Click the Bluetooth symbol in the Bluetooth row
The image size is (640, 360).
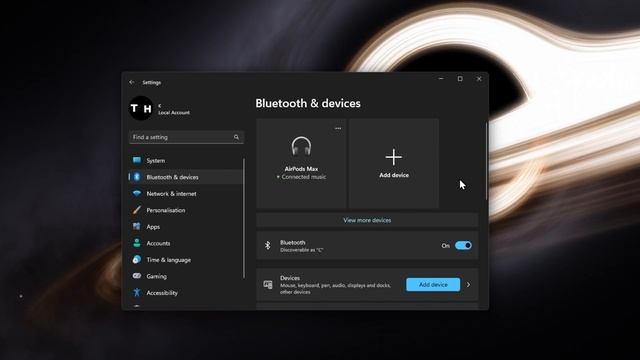tap(267, 245)
